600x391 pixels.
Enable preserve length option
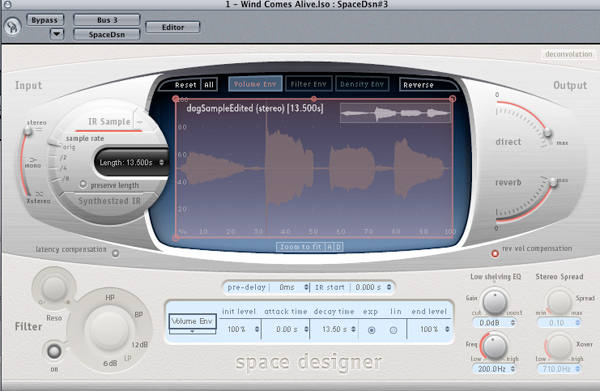click(83, 184)
